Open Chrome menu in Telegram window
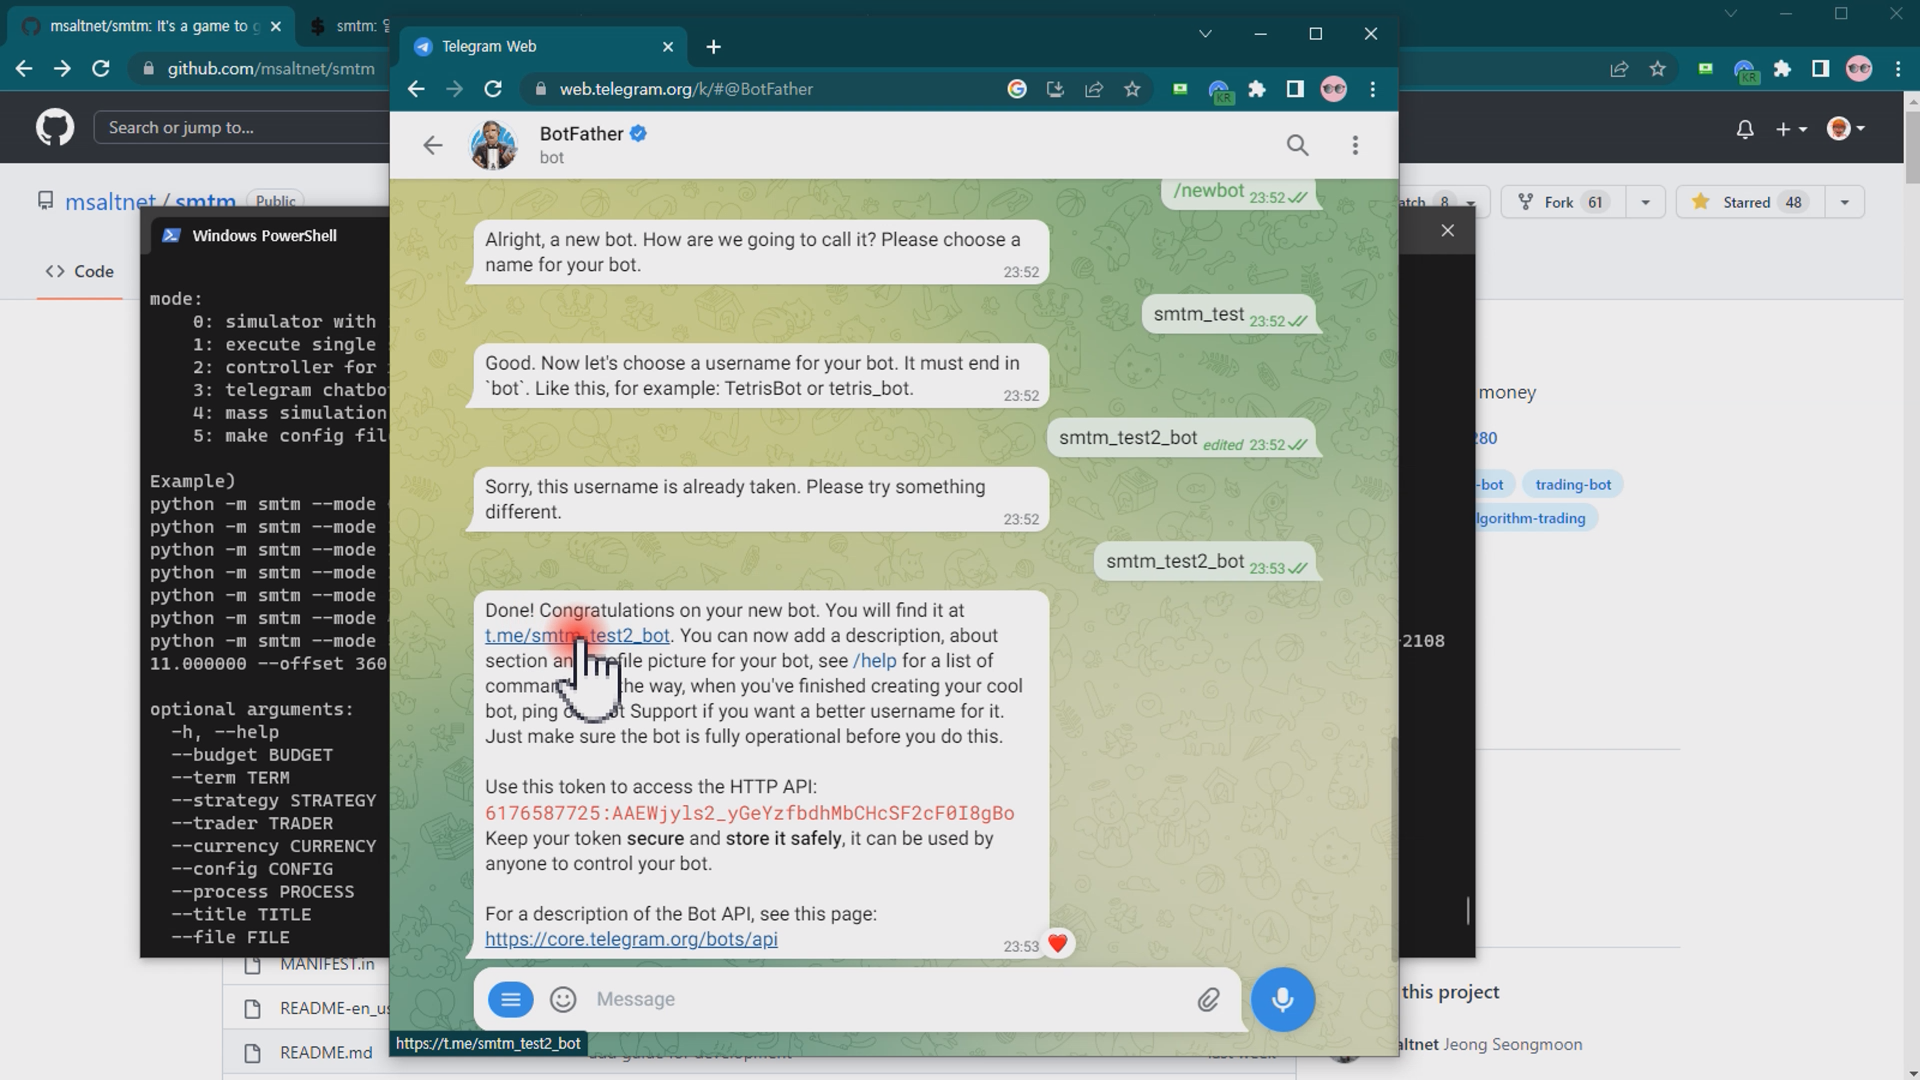The width and height of the screenshot is (1920, 1080). pyautogui.click(x=1373, y=89)
